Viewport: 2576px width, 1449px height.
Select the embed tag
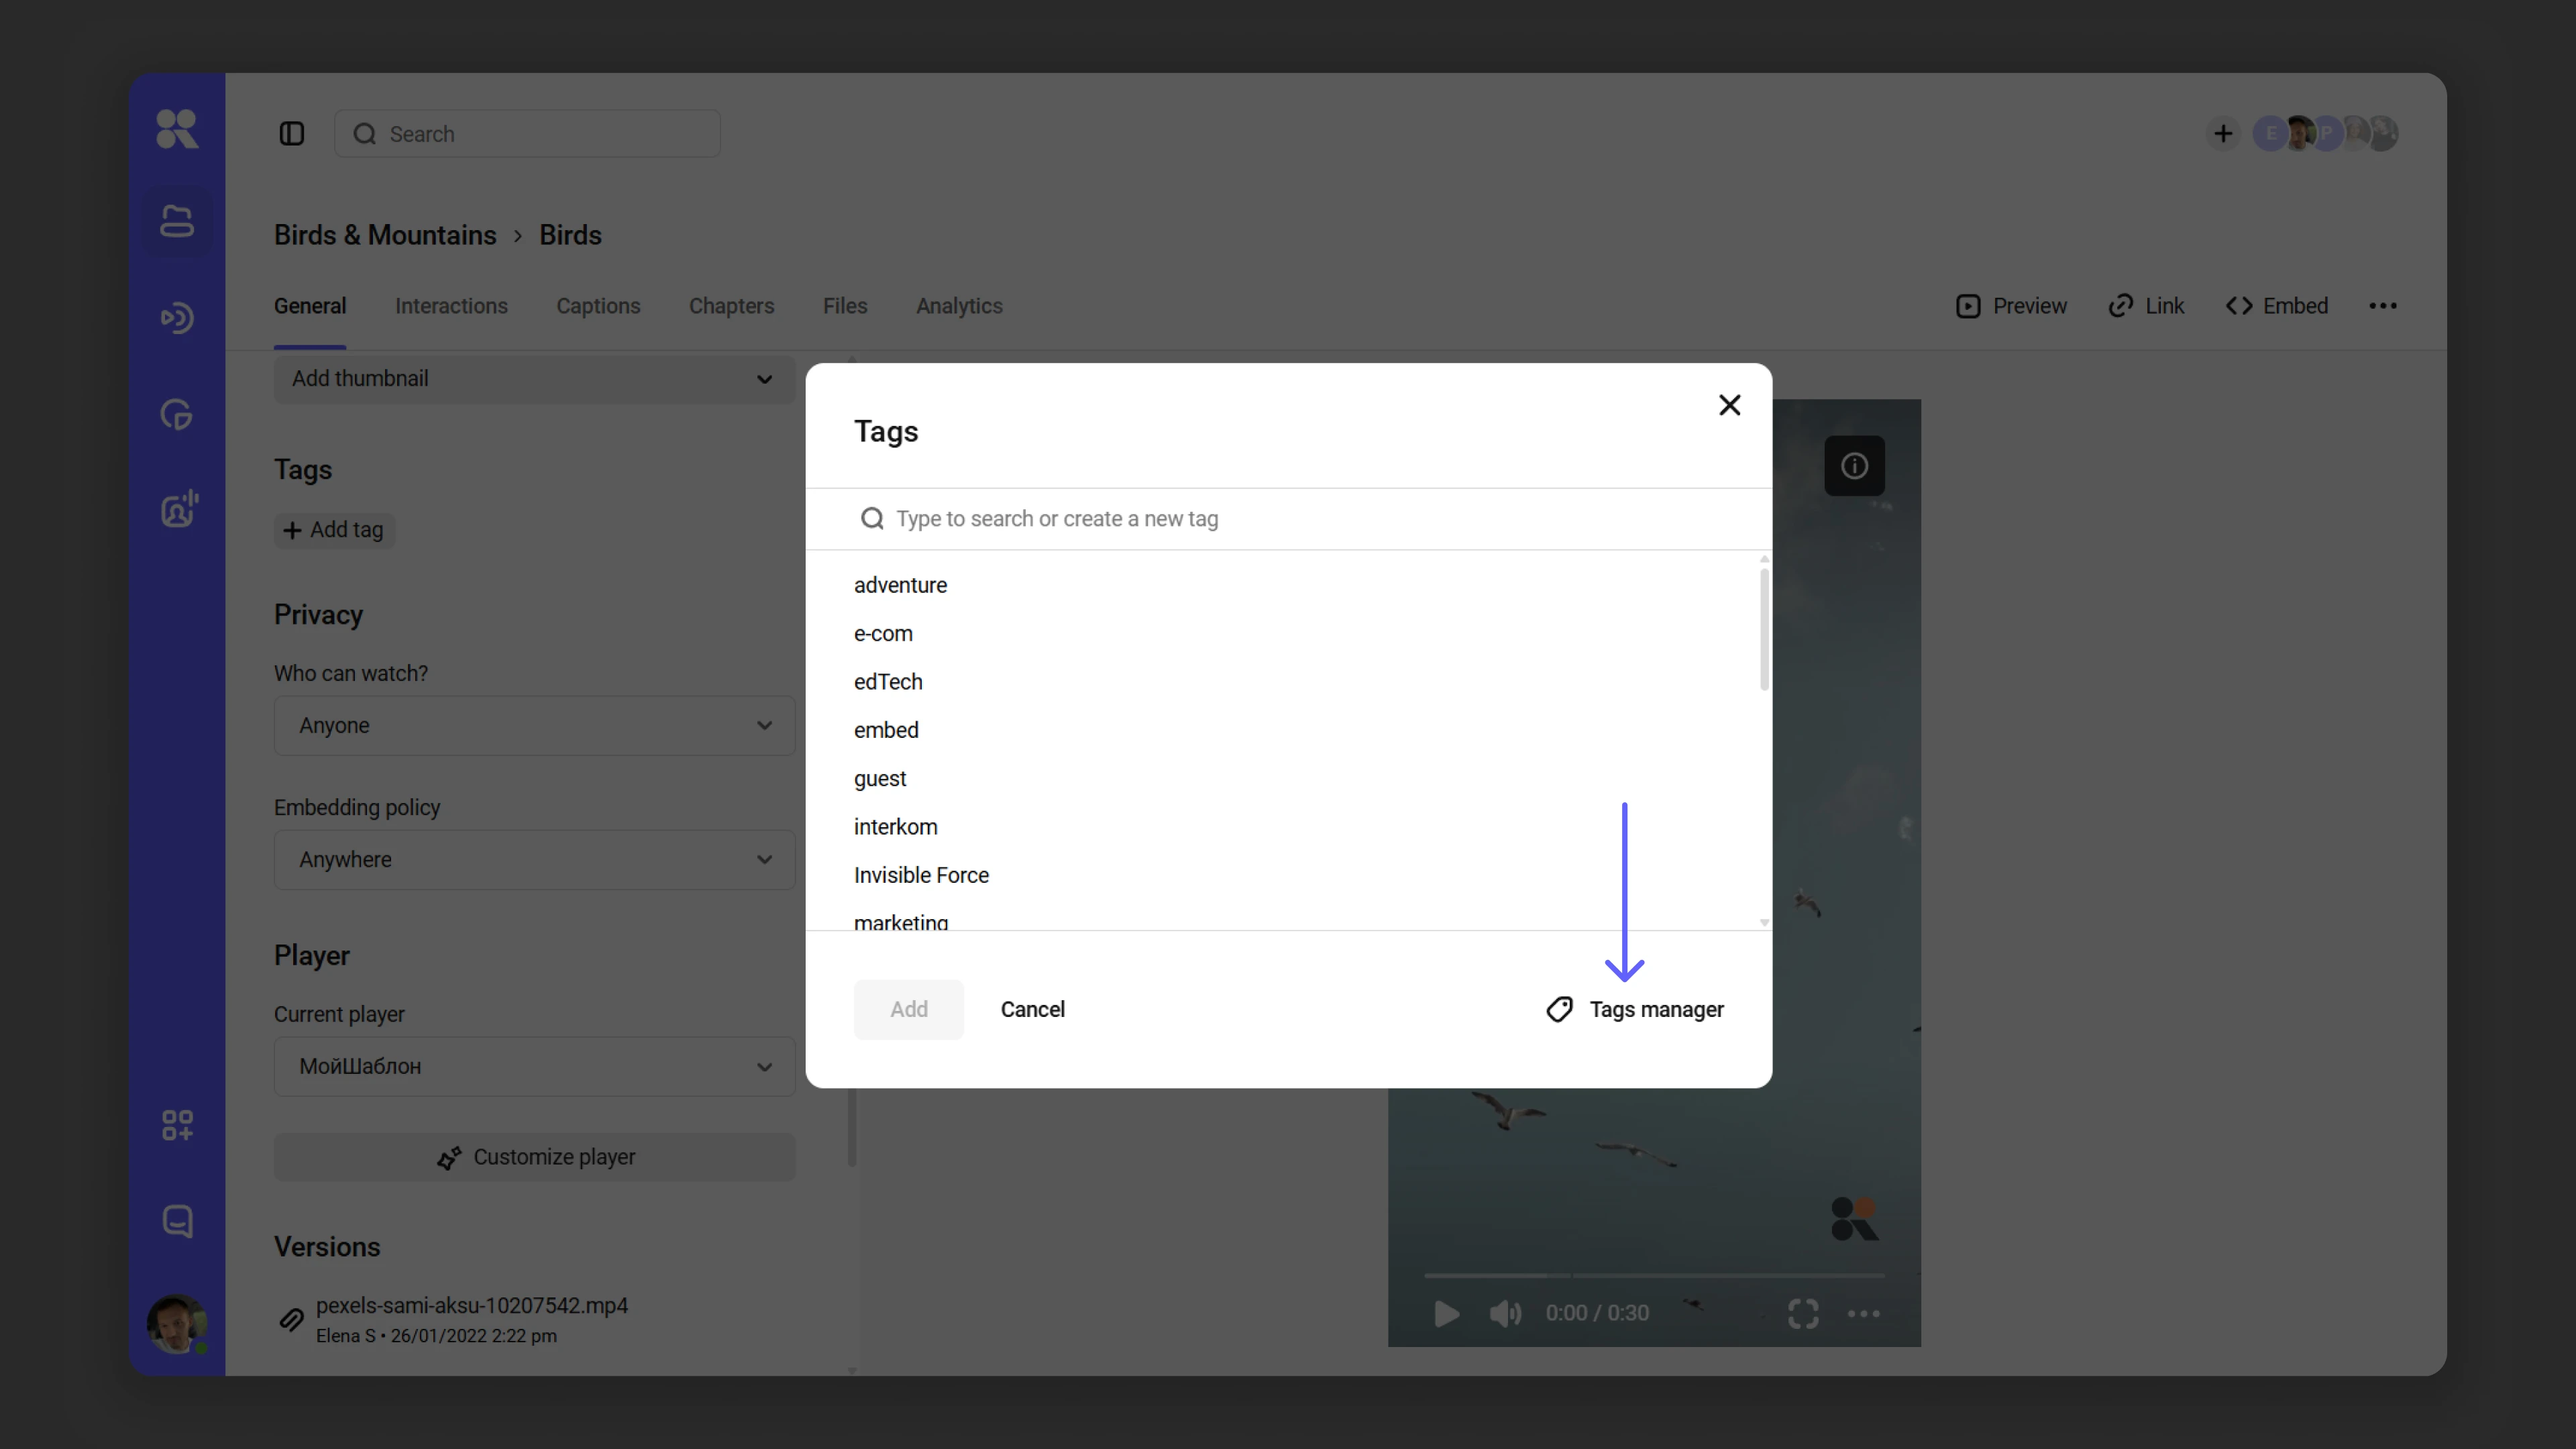click(x=886, y=730)
